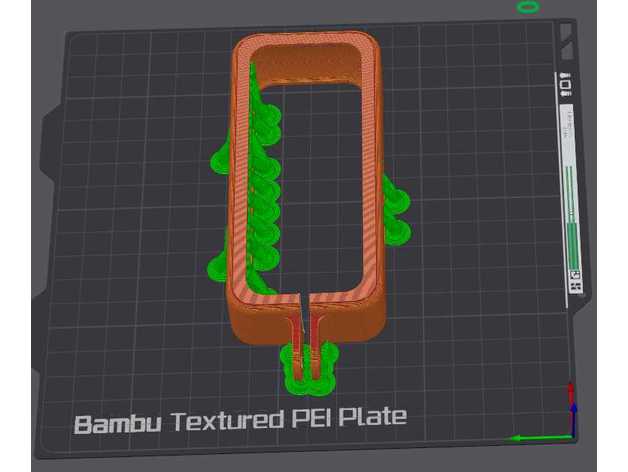Image resolution: width=628 pixels, height=472 pixels.
Task: Click the green supports on the model's right side
Action: (394, 210)
